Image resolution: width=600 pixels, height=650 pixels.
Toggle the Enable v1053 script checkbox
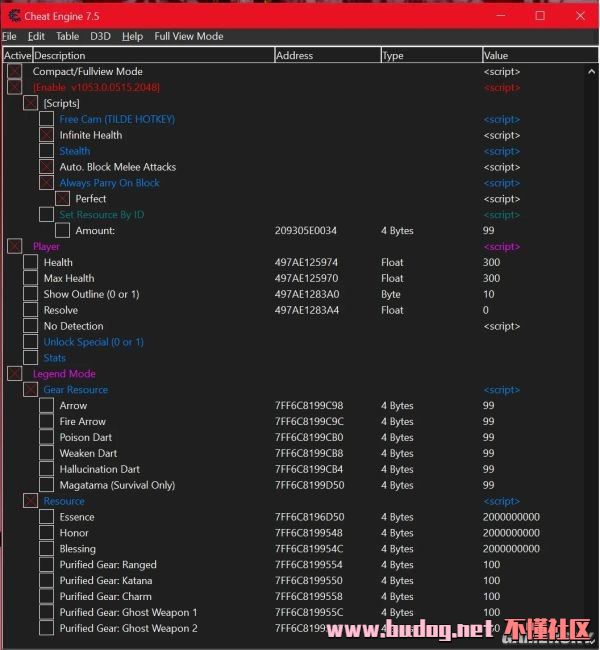pyautogui.click(x=15, y=87)
